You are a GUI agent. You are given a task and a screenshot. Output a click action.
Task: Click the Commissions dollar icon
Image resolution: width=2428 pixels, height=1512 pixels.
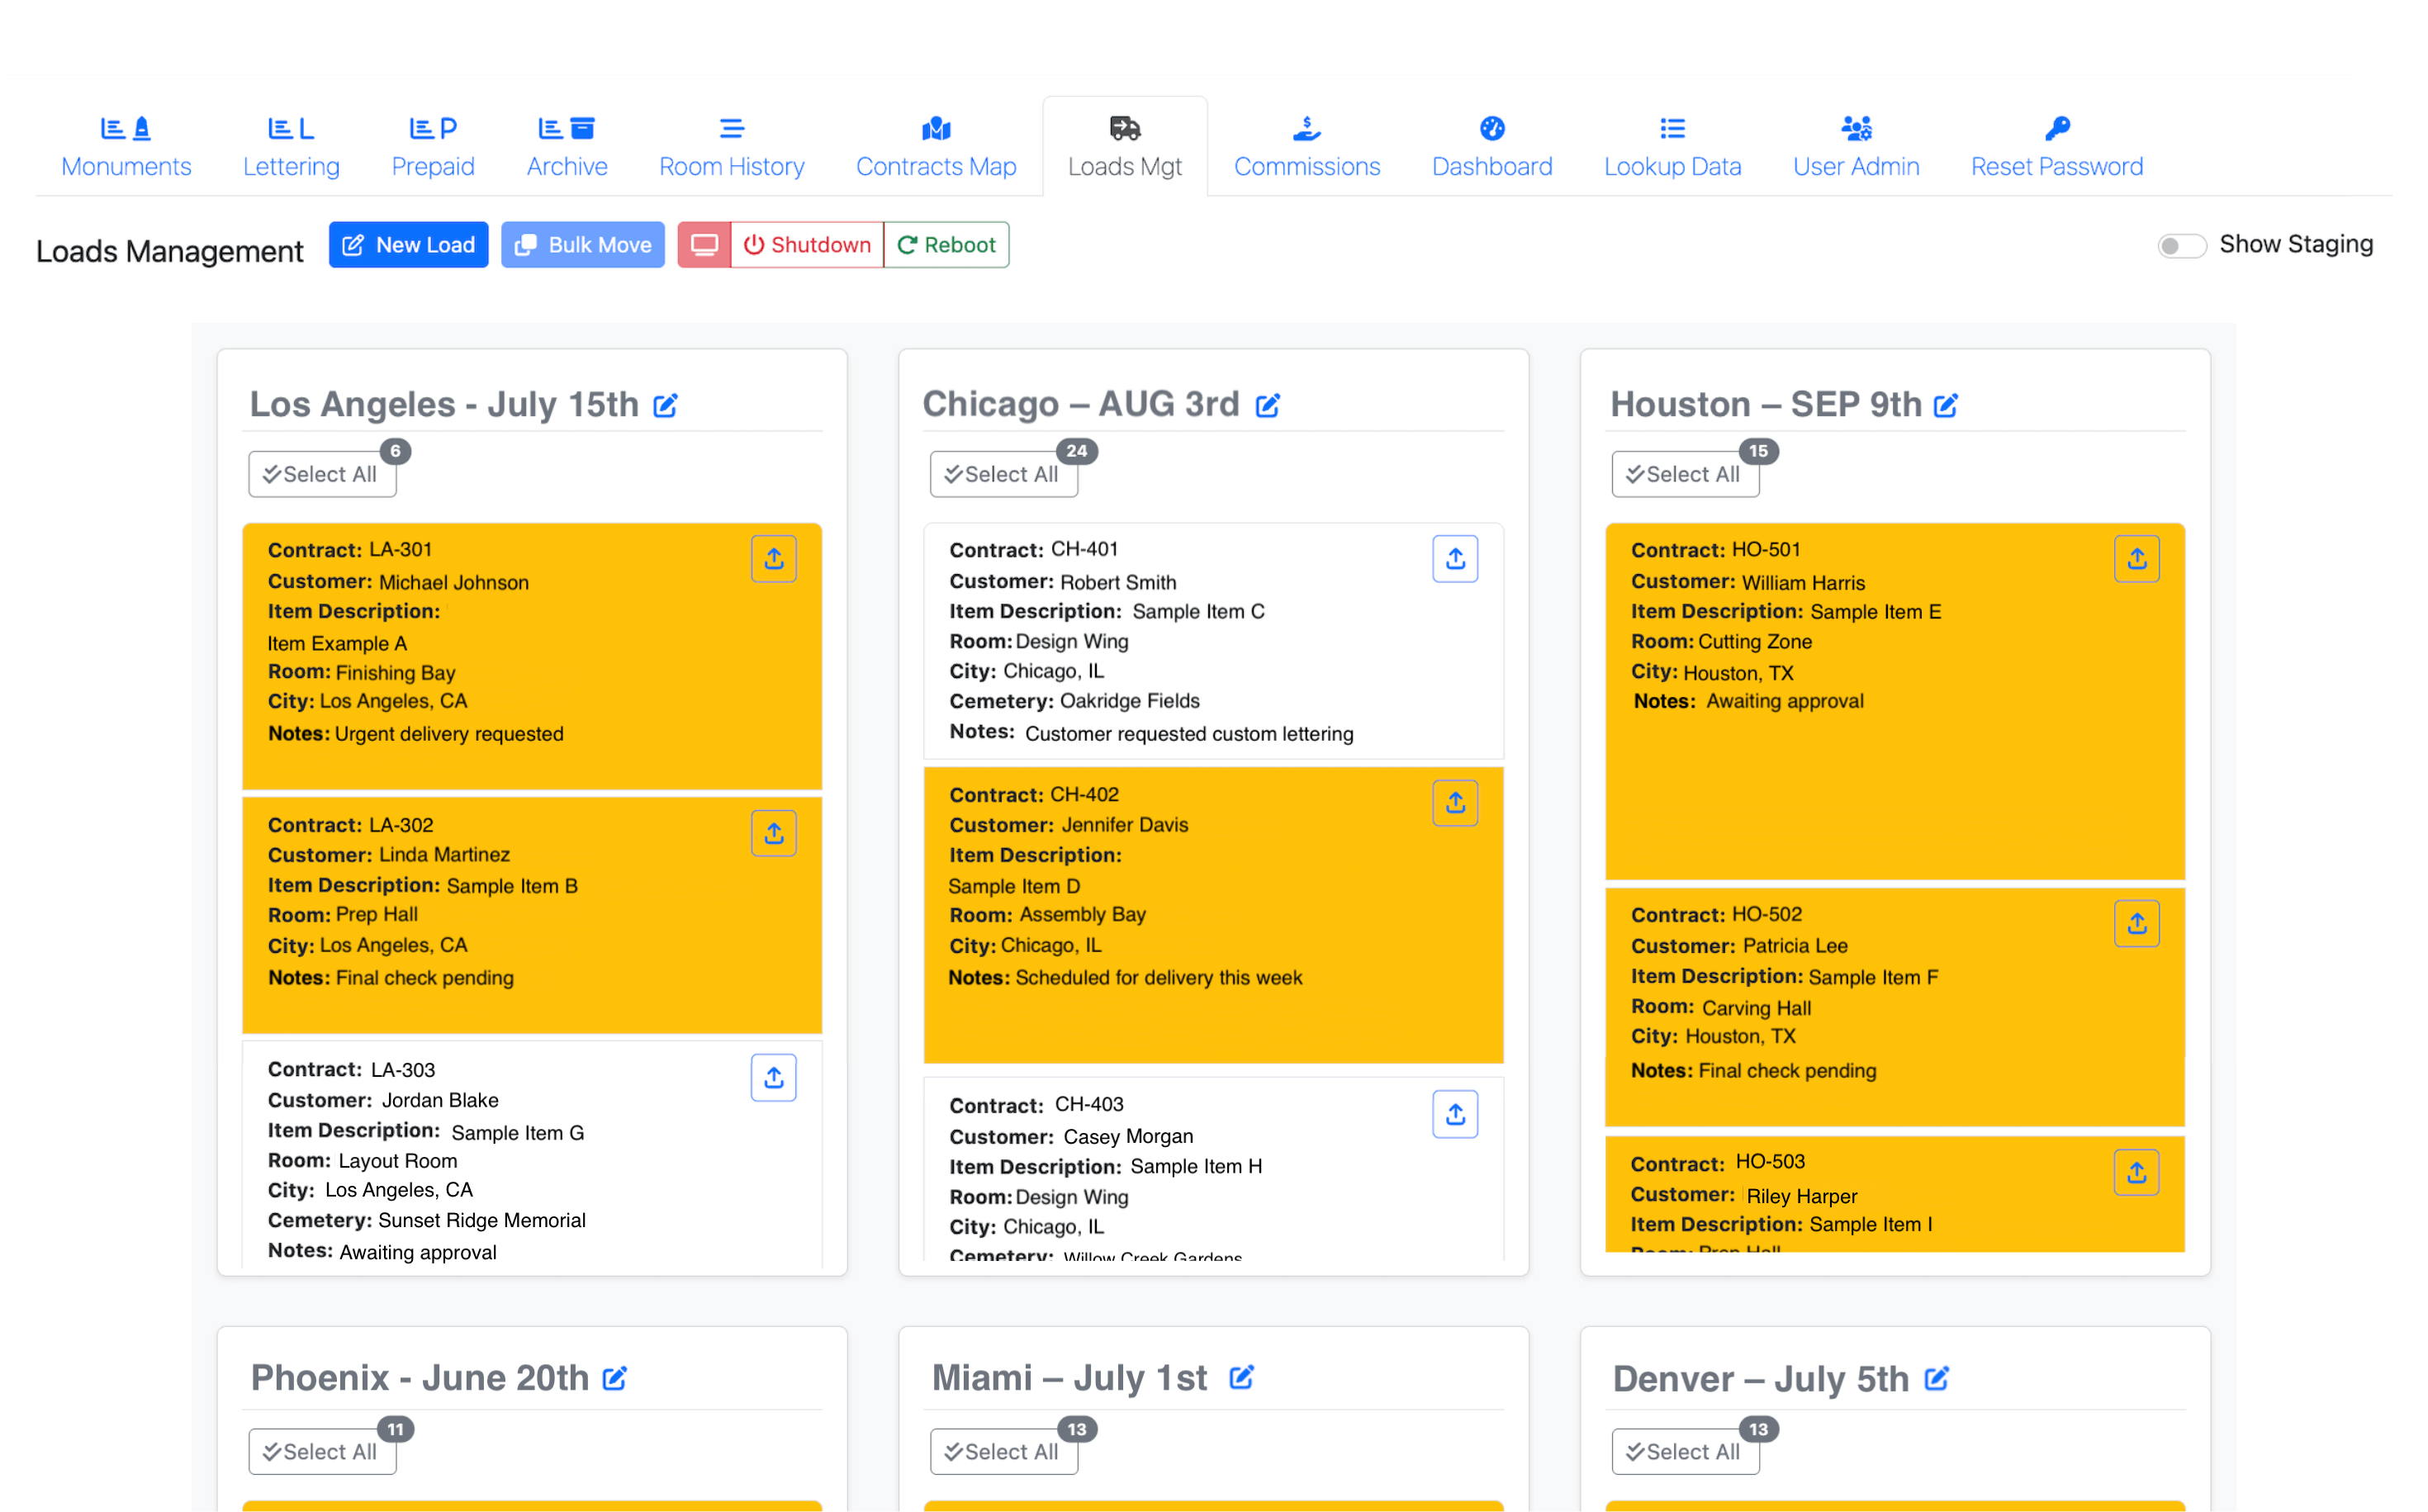click(x=1306, y=127)
